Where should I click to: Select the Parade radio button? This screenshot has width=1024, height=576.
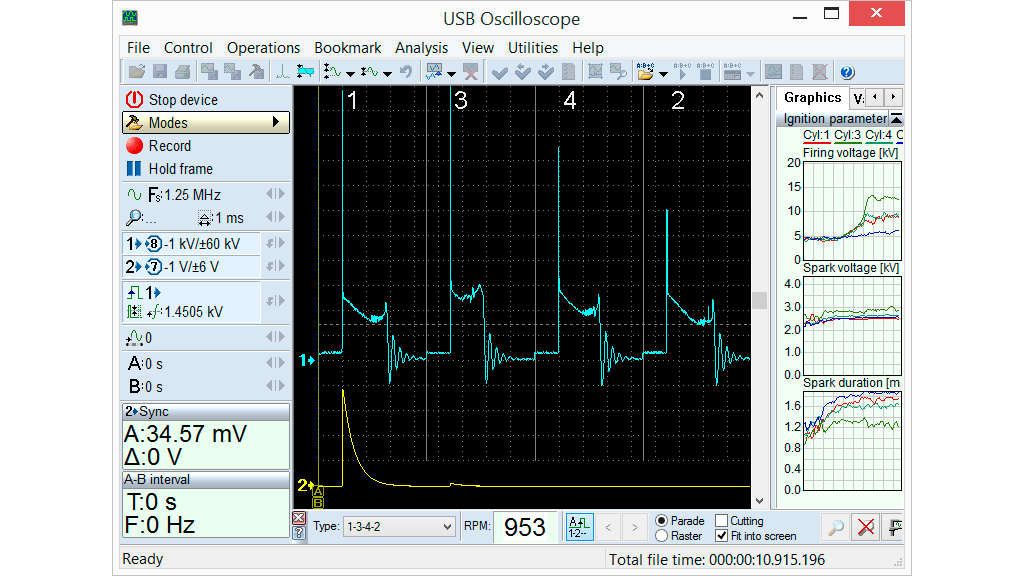(662, 520)
